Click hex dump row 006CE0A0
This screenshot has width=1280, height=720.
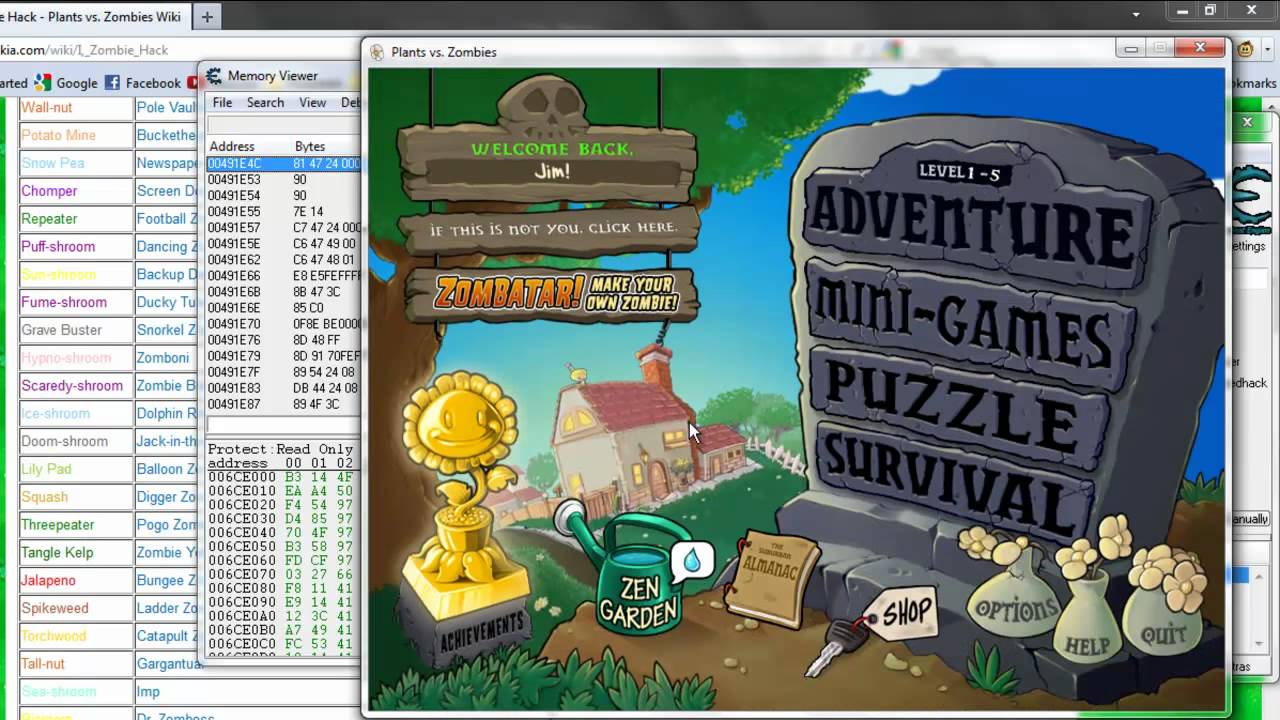pyautogui.click(x=283, y=616)
